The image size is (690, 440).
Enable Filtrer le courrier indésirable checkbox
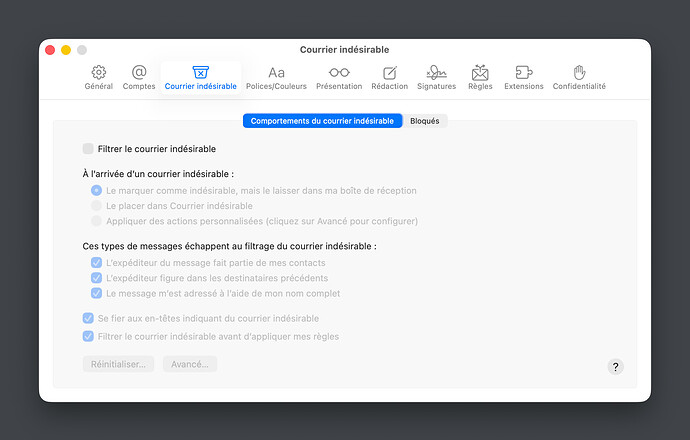pyautogui.click(x=88, y=148)
